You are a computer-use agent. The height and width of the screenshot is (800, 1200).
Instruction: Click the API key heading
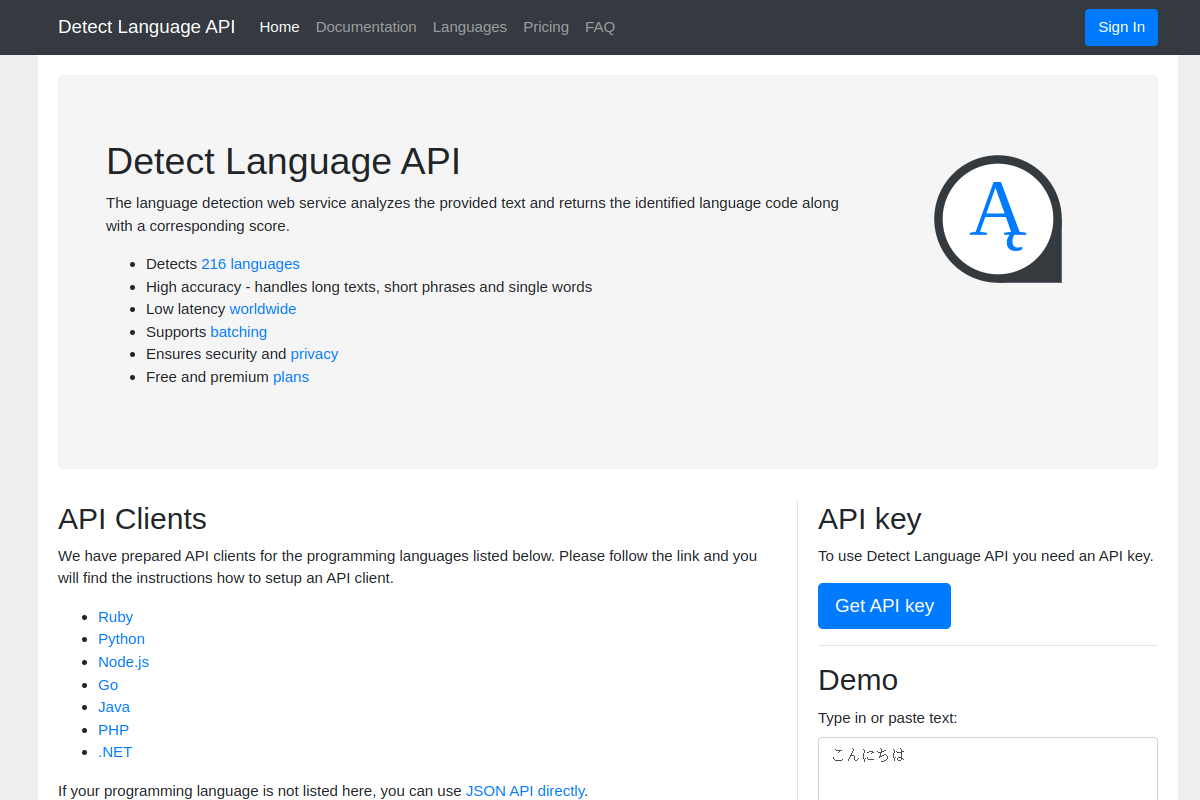(x=869, y=519)
